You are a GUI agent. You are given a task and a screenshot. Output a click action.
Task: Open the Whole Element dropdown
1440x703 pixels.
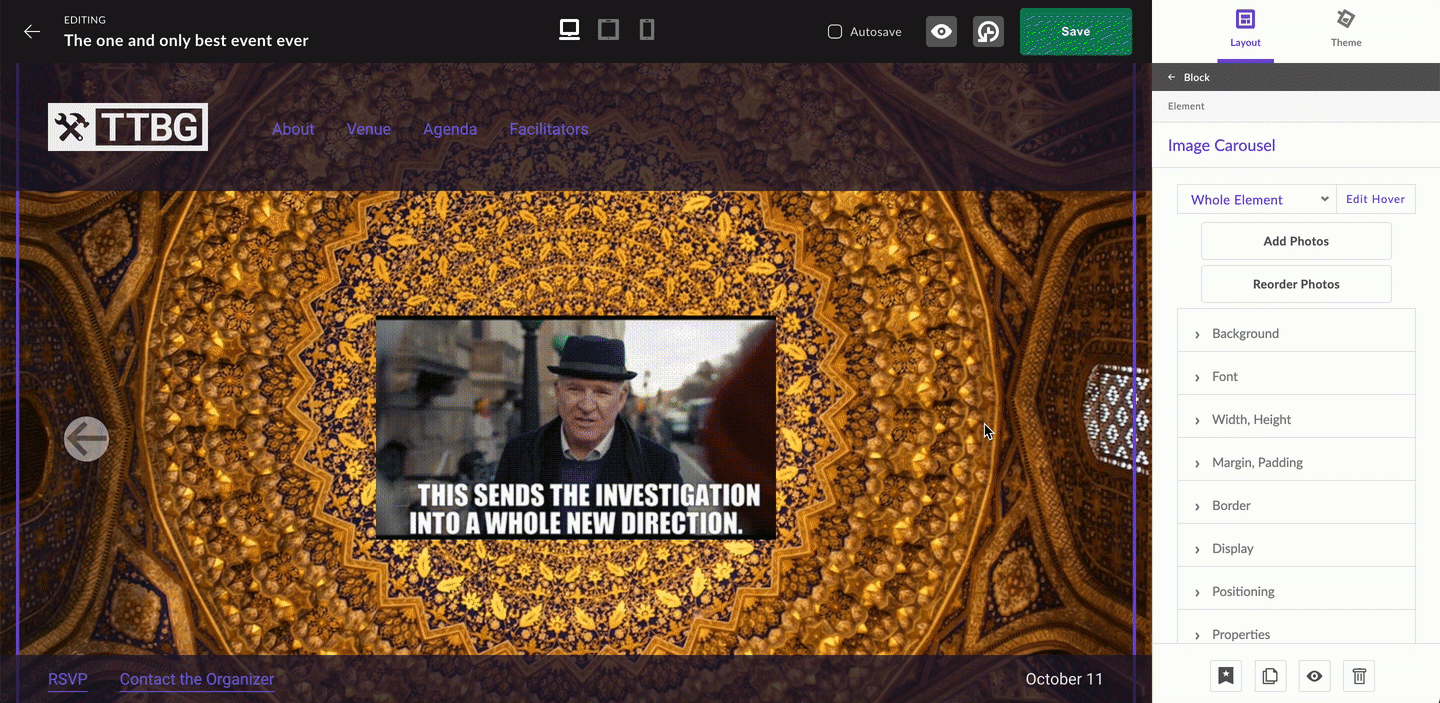click(1257, 199)
